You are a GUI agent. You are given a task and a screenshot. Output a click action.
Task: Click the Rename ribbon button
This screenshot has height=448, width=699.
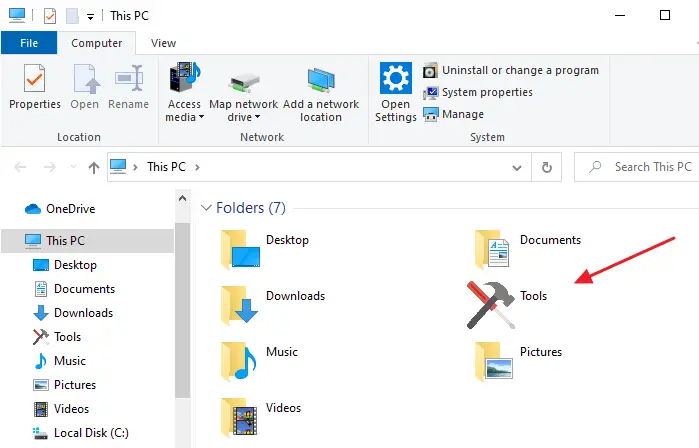tap(128, 87)
